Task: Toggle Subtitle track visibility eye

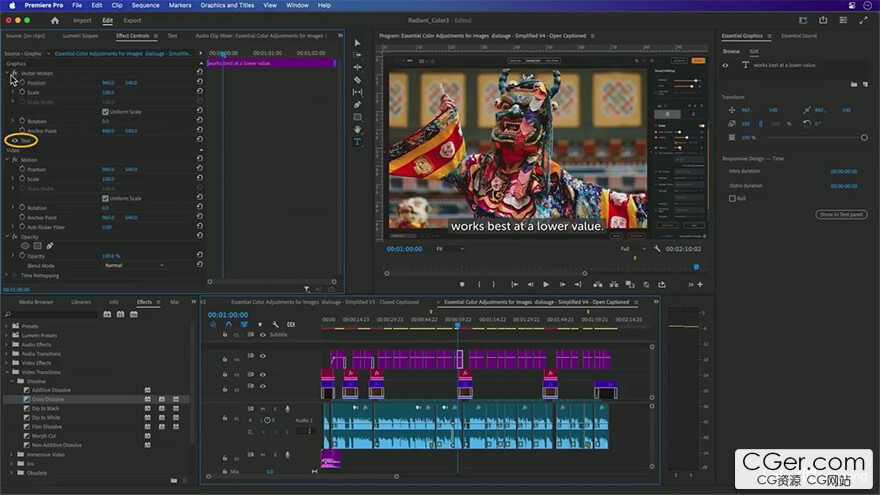Action: coord(263,334)
